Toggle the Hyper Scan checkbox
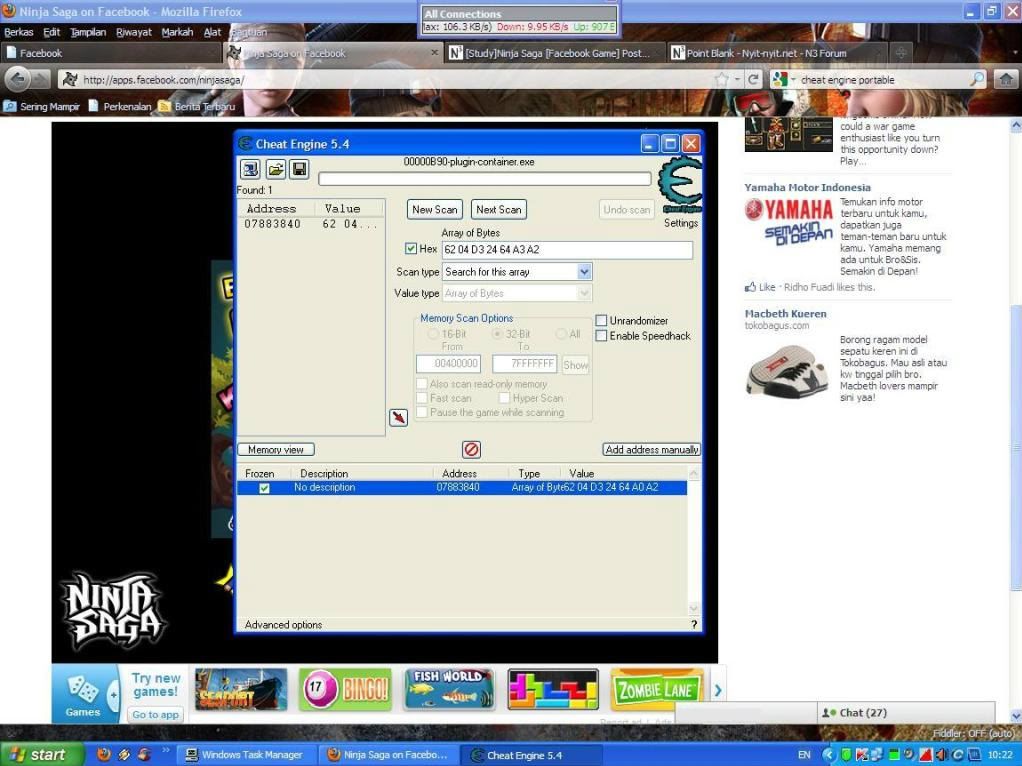The image size is (1022, 766). click(504, 398)
